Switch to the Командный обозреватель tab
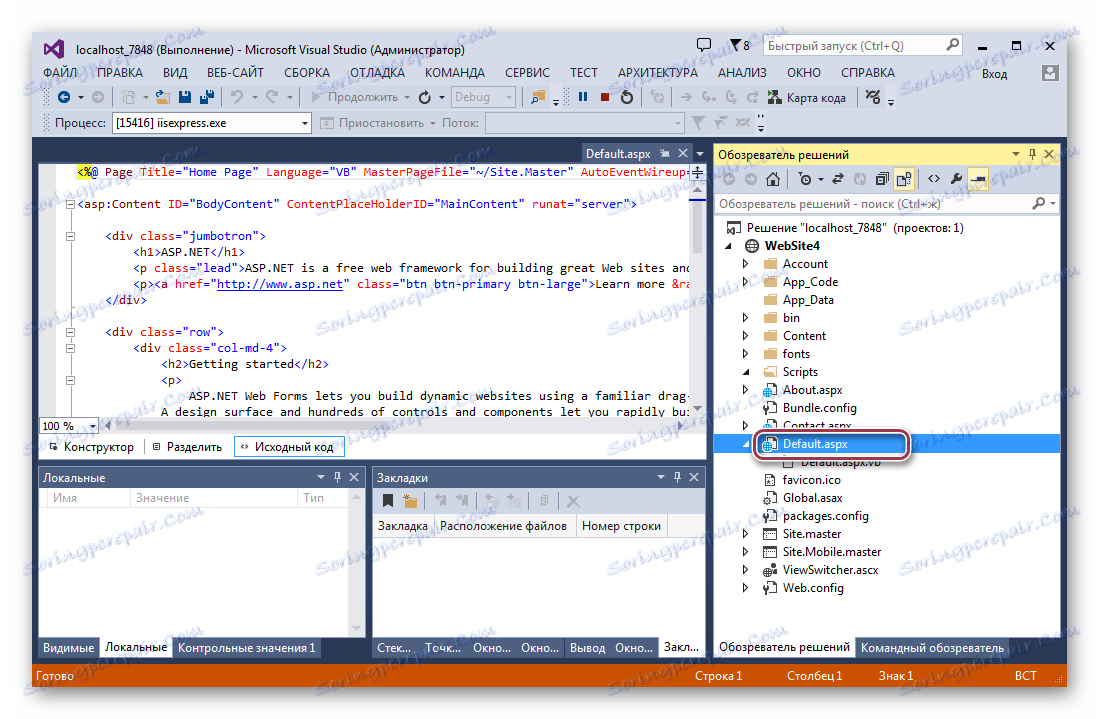 click(x=932, y=647)
